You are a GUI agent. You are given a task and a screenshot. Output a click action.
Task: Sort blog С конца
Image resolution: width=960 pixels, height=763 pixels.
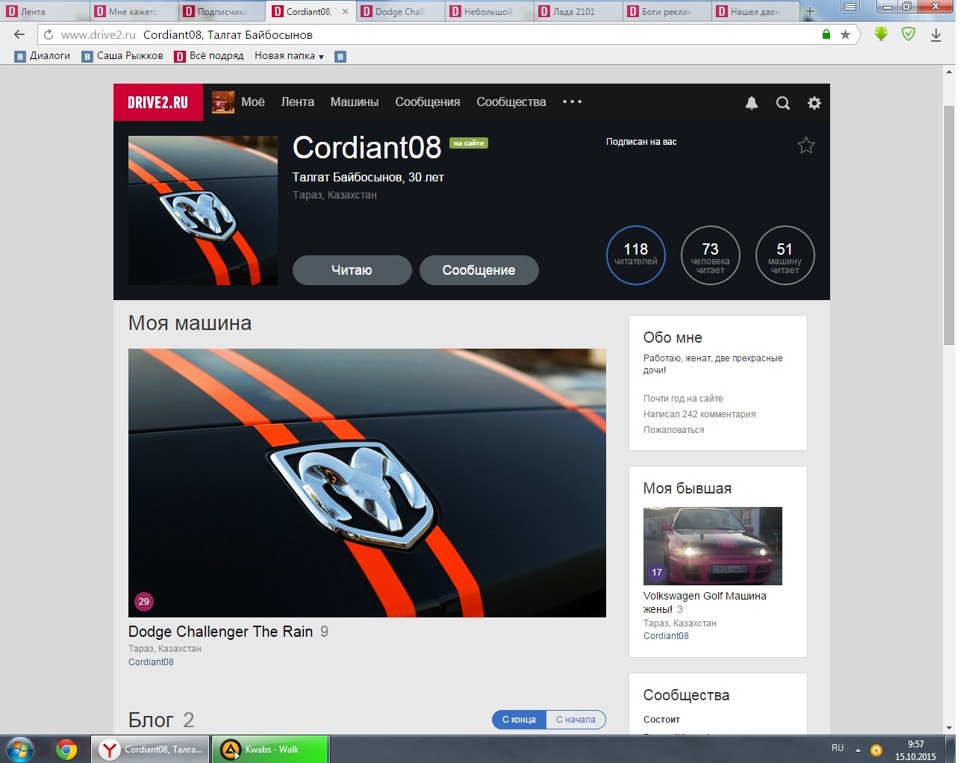(x=519, y=720)
